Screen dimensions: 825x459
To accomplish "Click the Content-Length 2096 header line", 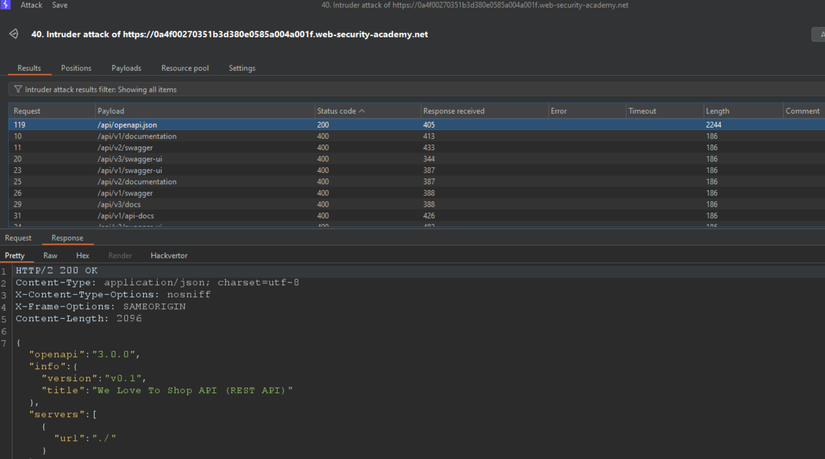I will [x=78, y=319].
